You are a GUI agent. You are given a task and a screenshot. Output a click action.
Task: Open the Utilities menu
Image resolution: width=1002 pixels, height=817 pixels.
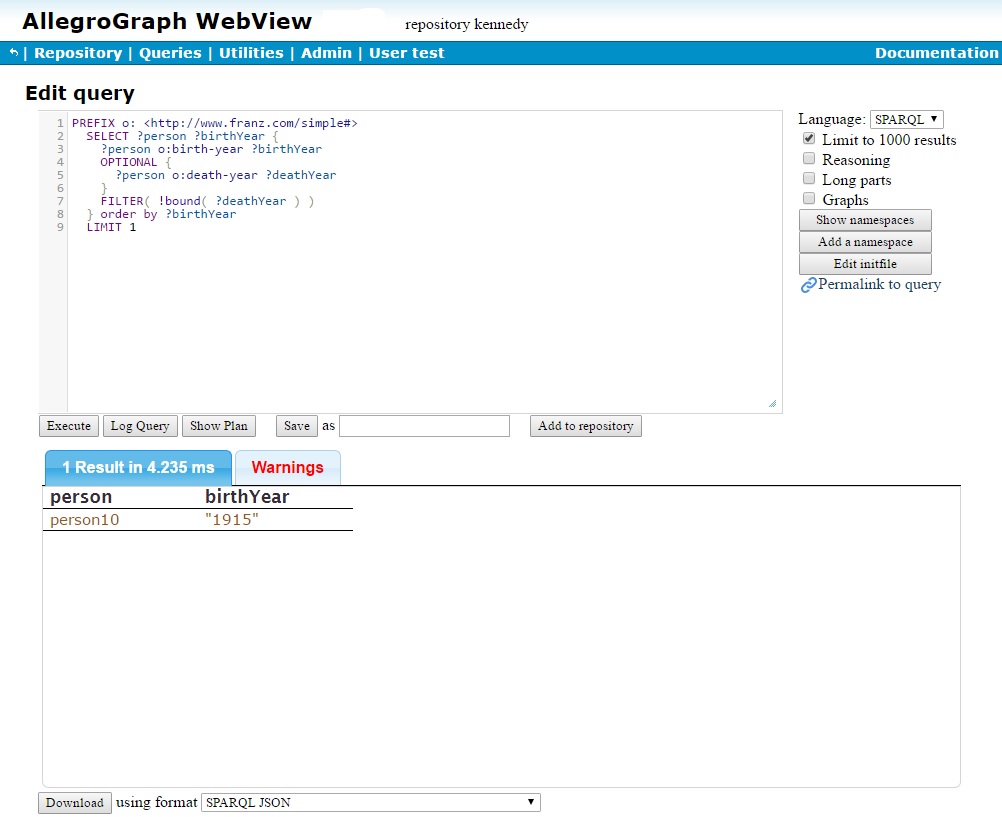251,52
